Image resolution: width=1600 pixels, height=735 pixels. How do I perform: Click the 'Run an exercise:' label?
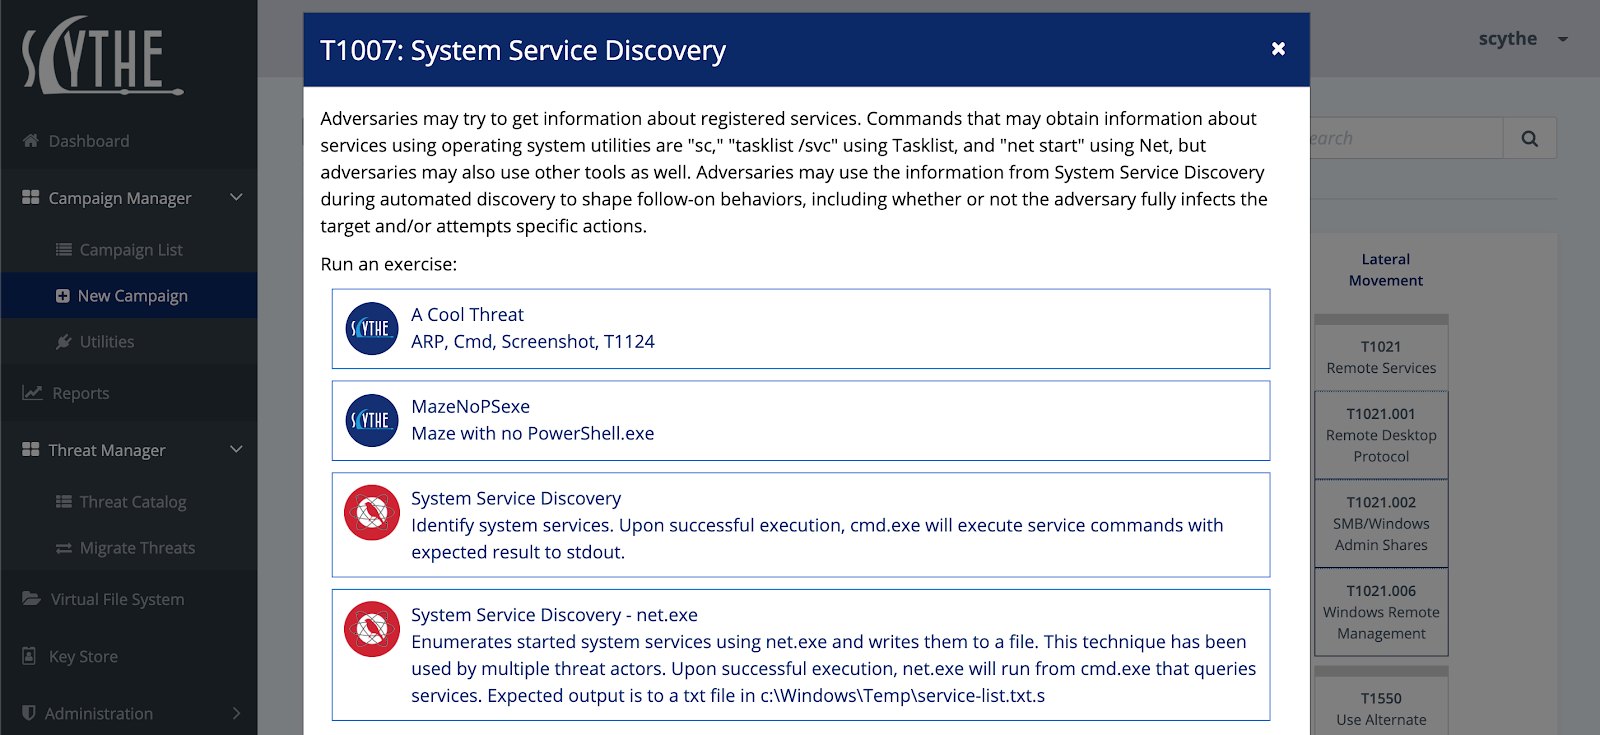(x=389, y=264)
